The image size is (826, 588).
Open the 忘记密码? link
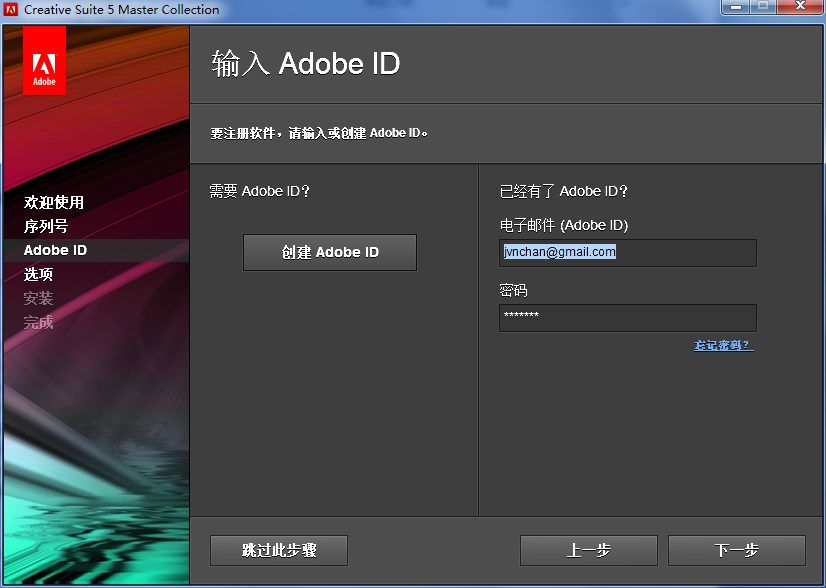(724, 346)
